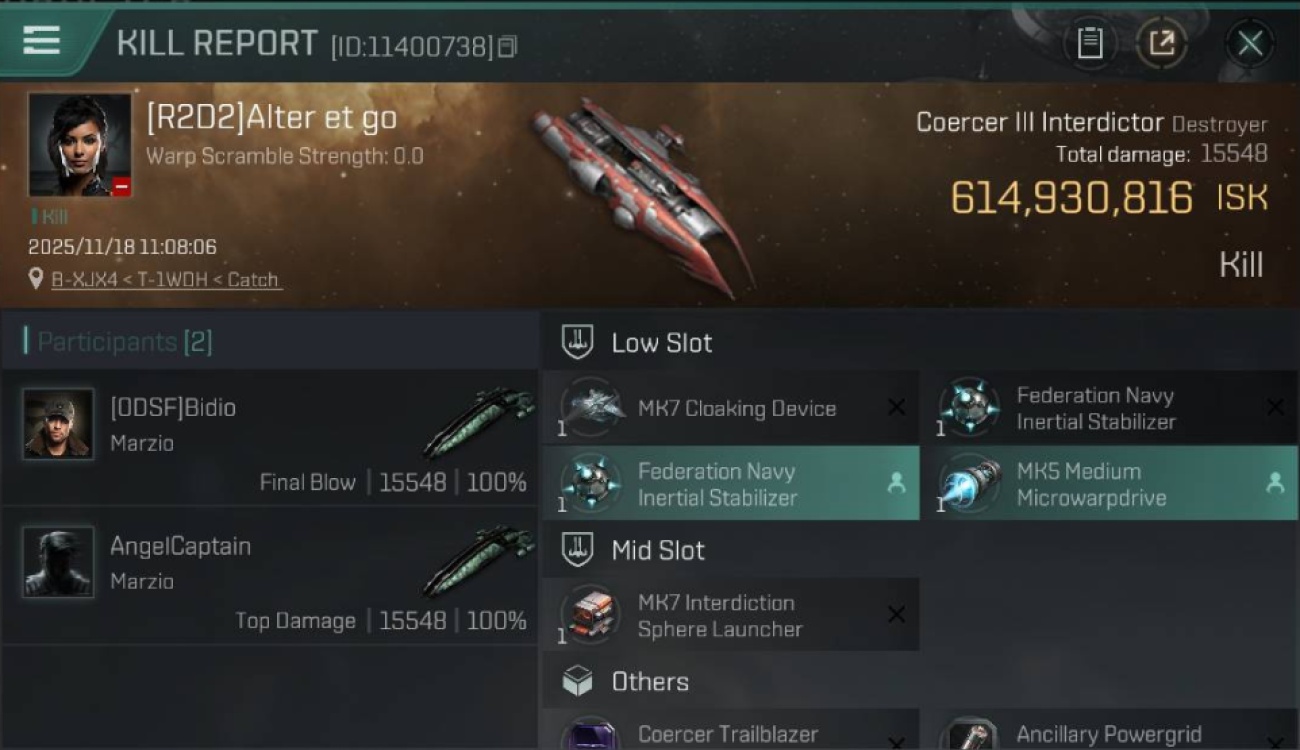Click Bidio's Marzio ship icon
This screenshot has width=1300, height=750.
[479, 420]
